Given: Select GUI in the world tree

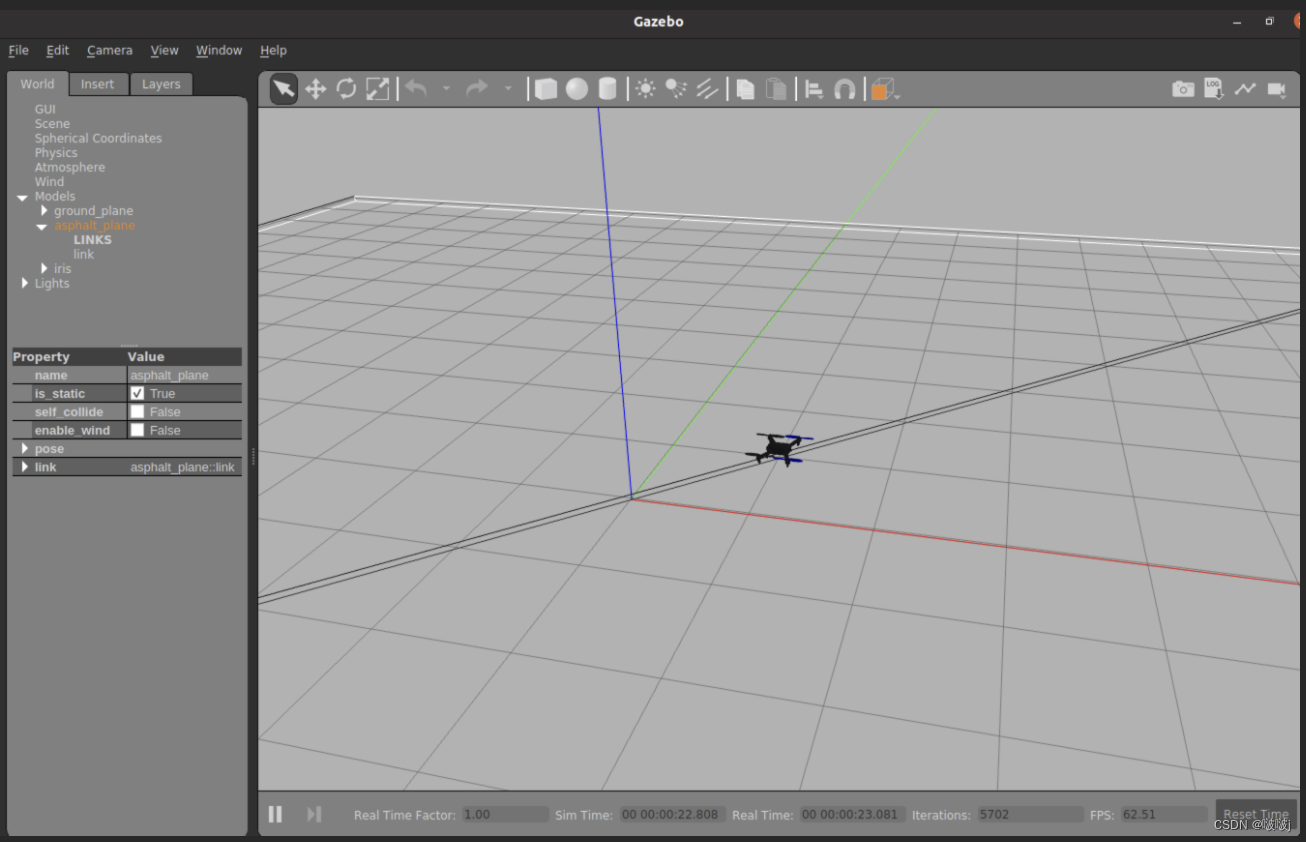Looking at the screenshot, I should pyautogui.click(x=45, y=109).
